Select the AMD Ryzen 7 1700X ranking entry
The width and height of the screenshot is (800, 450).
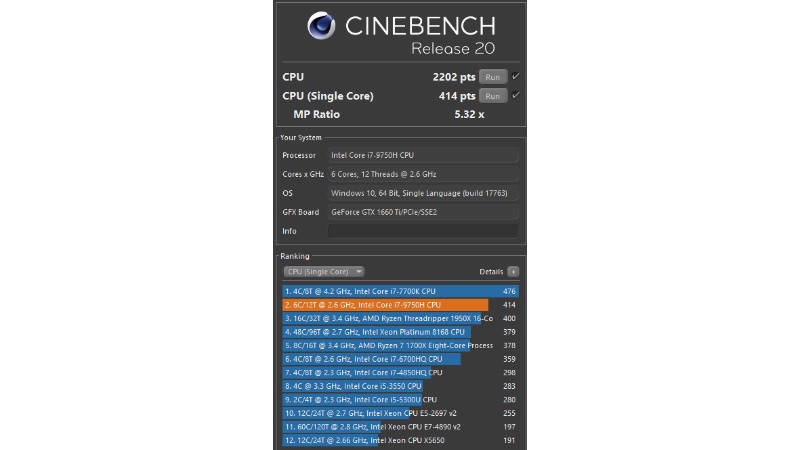[401, 345]
